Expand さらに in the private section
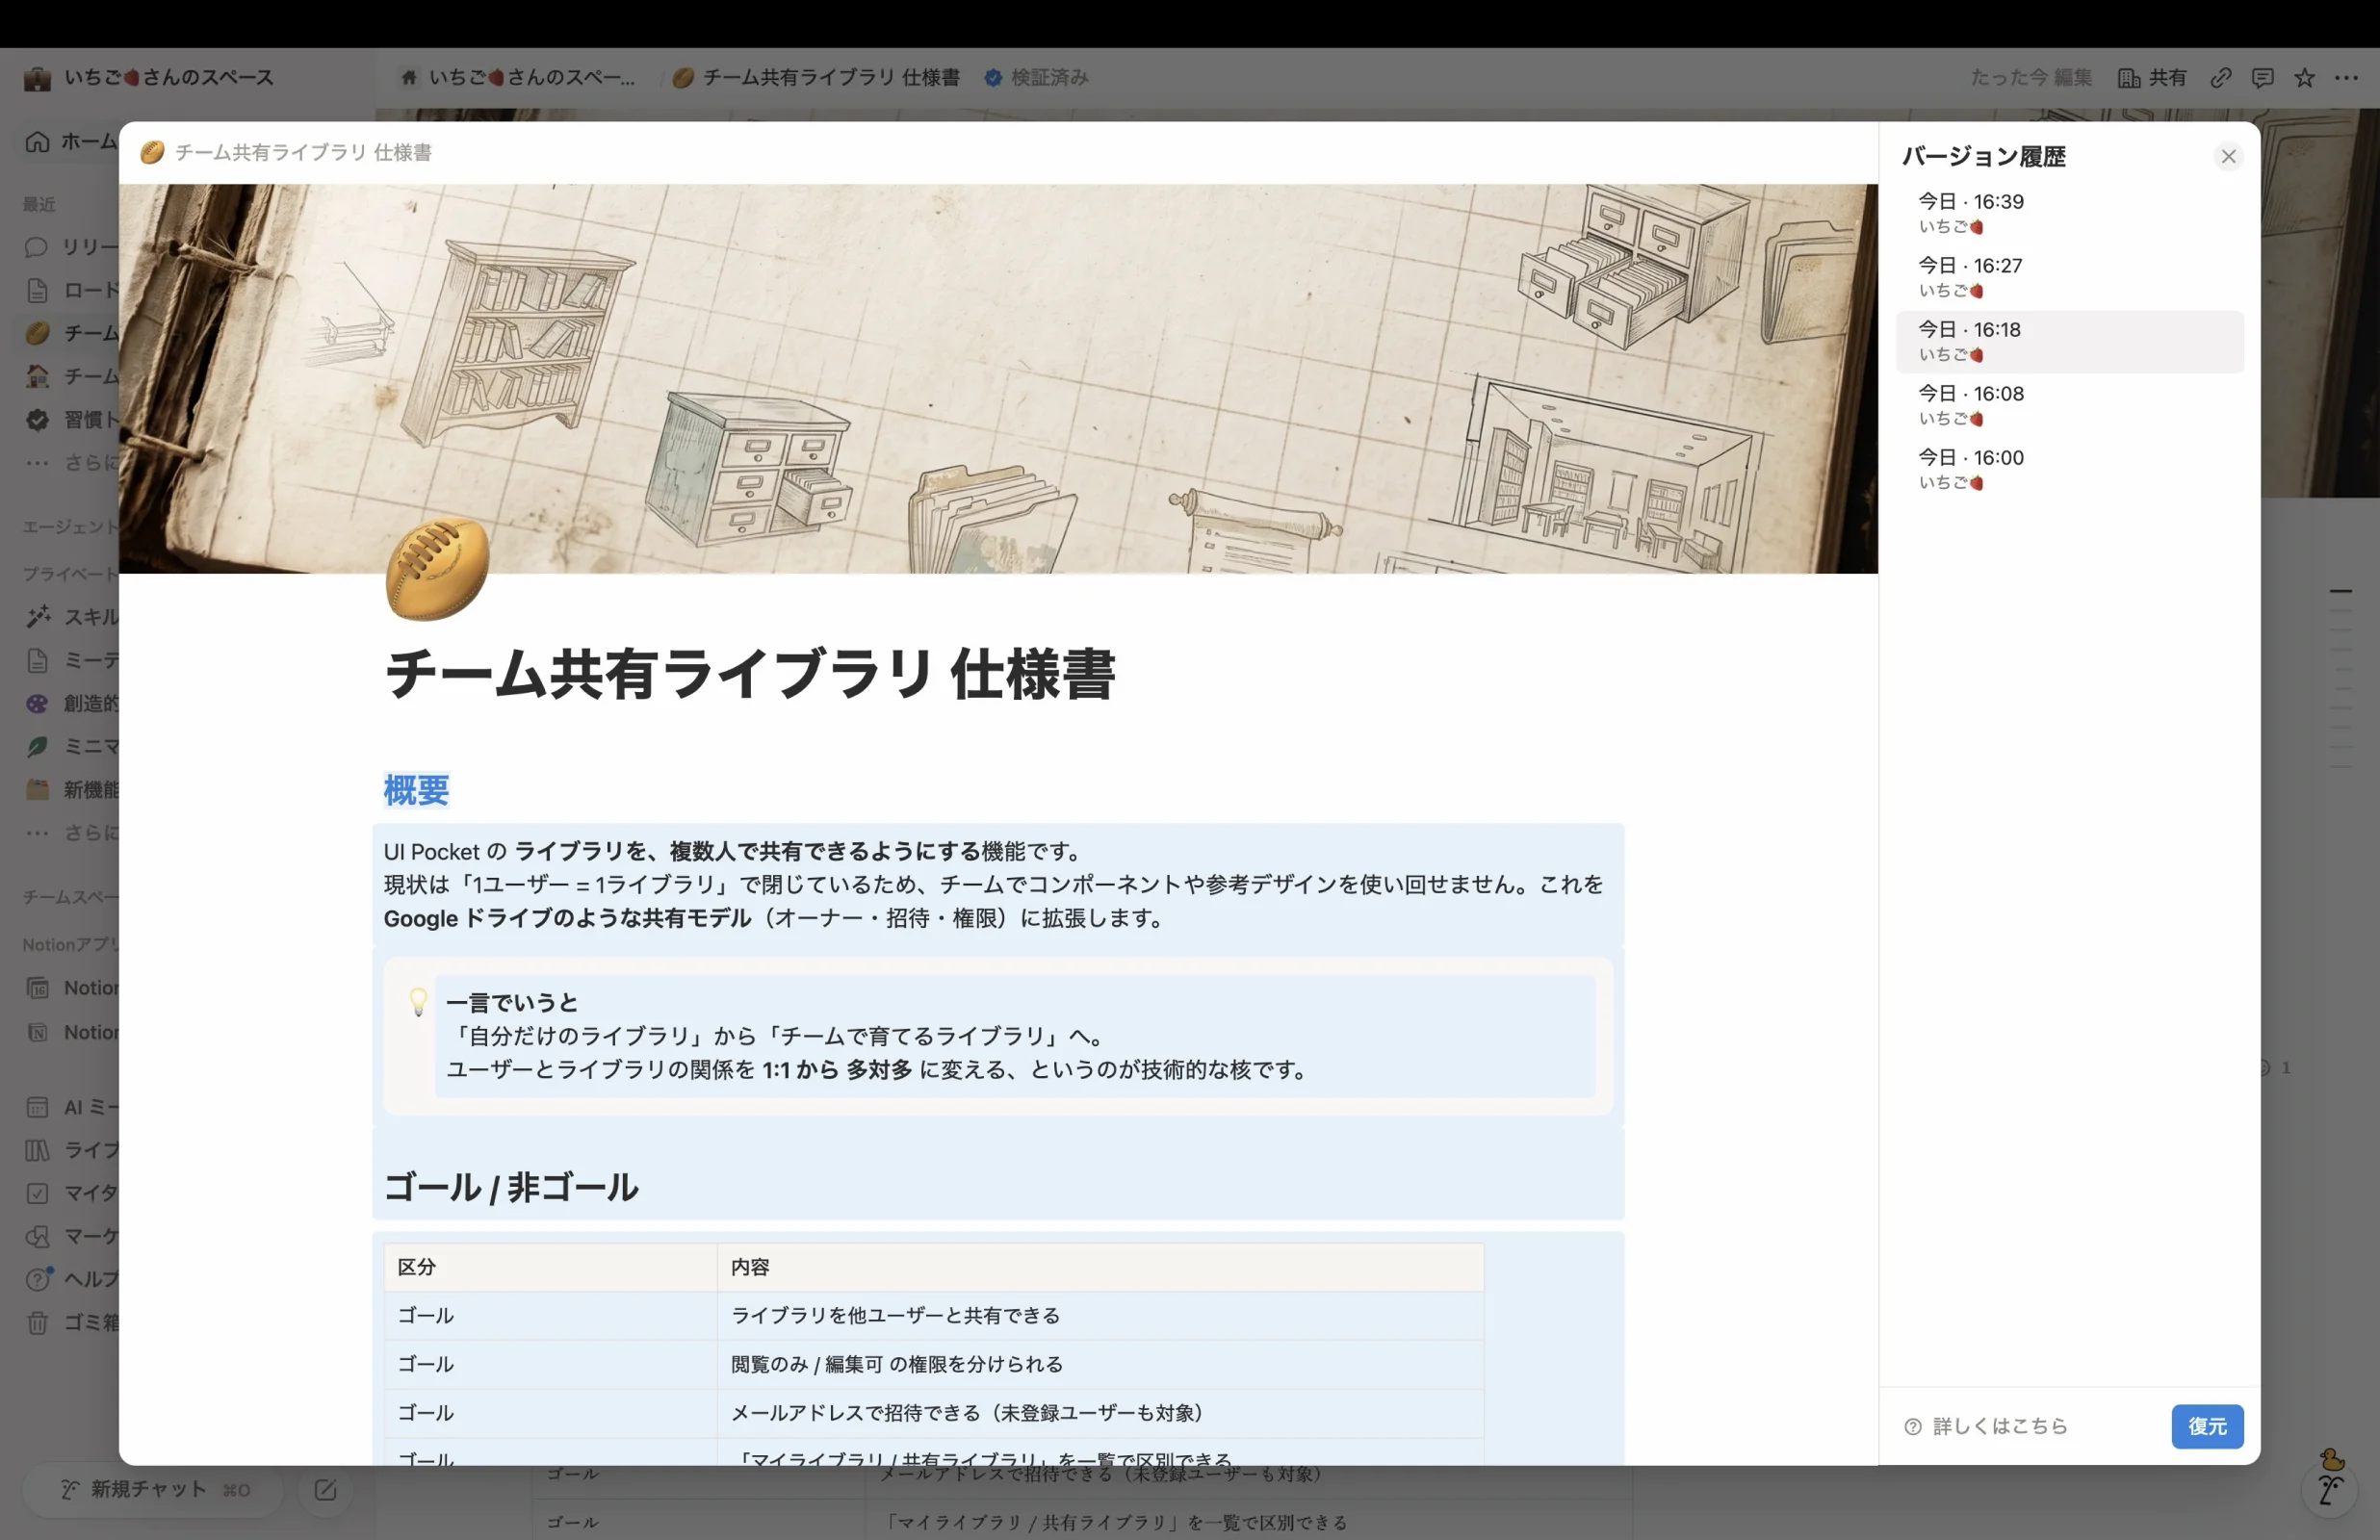The height and width of the screenshot is (1540, 2380). 70,832
